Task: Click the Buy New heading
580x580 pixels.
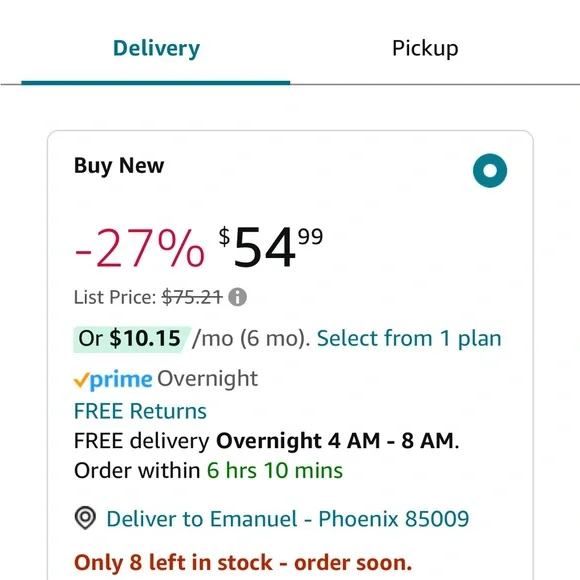Action: (x=119, y=166)
